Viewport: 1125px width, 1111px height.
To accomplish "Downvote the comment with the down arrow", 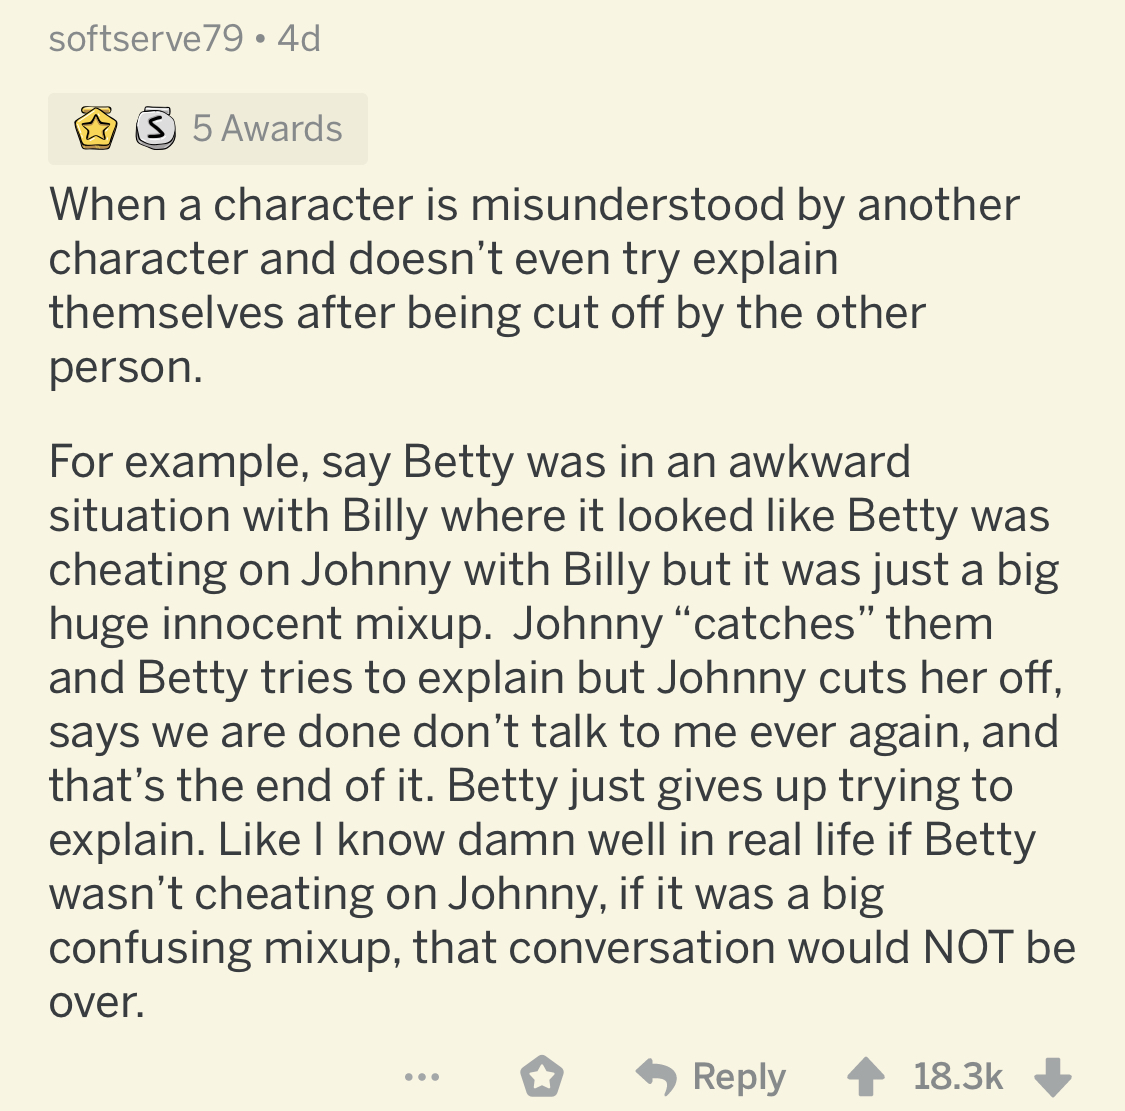I will click(x=1051, y=1077).
